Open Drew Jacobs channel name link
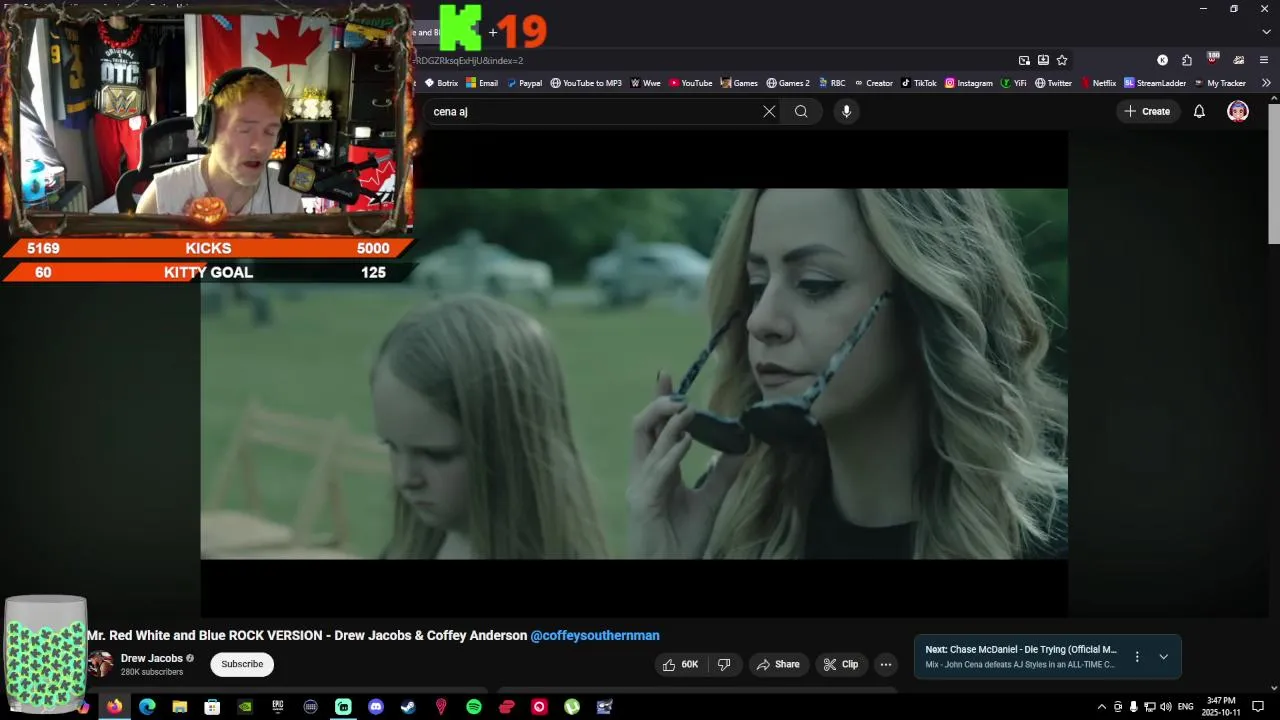 tap(151, 658)
